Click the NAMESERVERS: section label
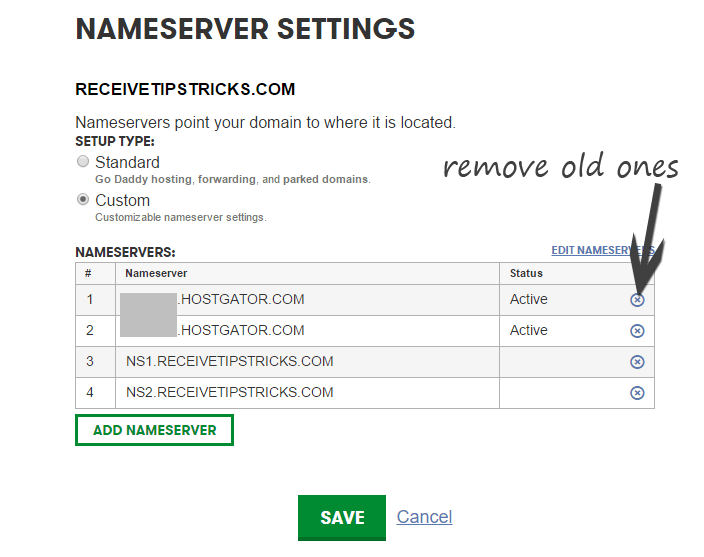 click(125, 252)
